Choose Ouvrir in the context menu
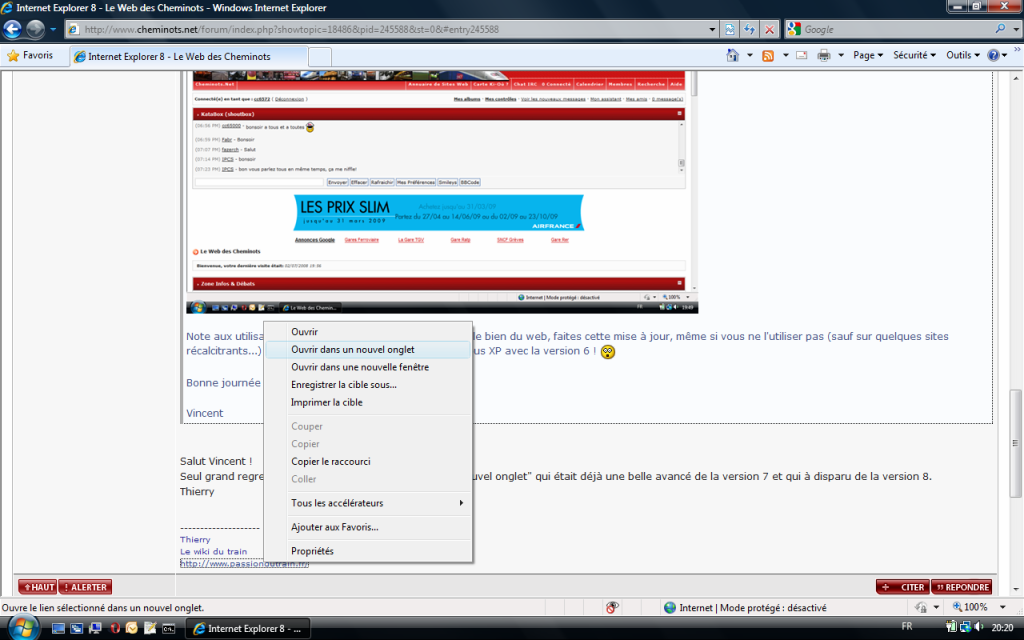 coord(368,332)
